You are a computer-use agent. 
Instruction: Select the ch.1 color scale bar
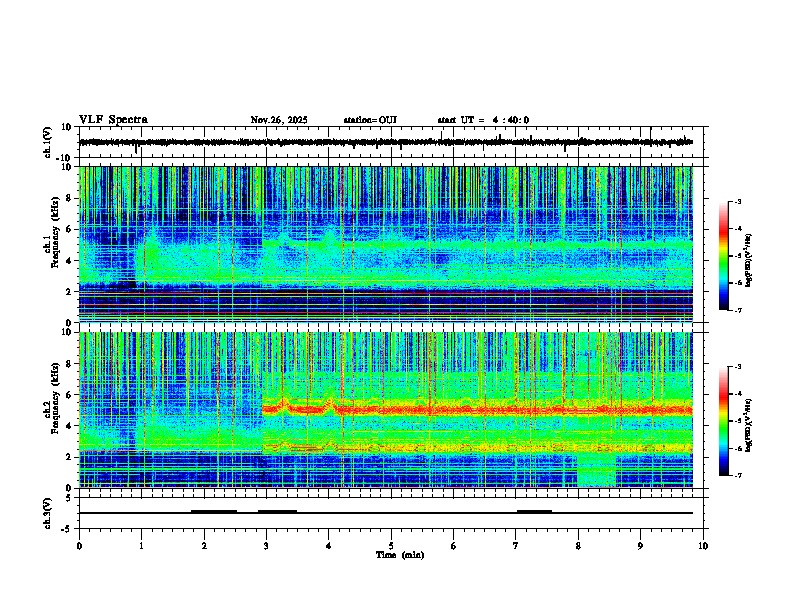pyautogui.click(x=723, y=256)
